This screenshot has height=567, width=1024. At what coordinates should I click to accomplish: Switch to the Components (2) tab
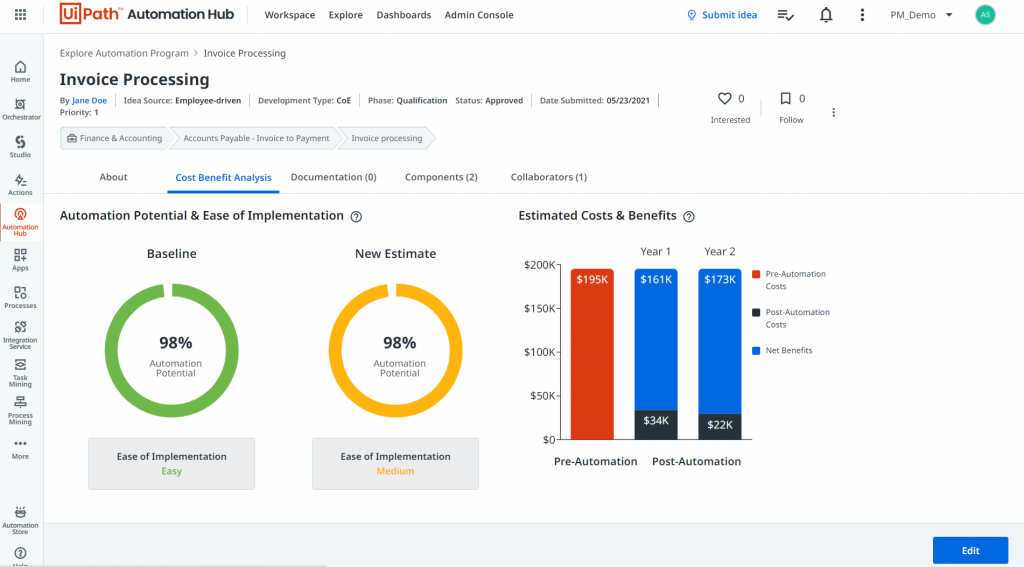pos(441,177)
